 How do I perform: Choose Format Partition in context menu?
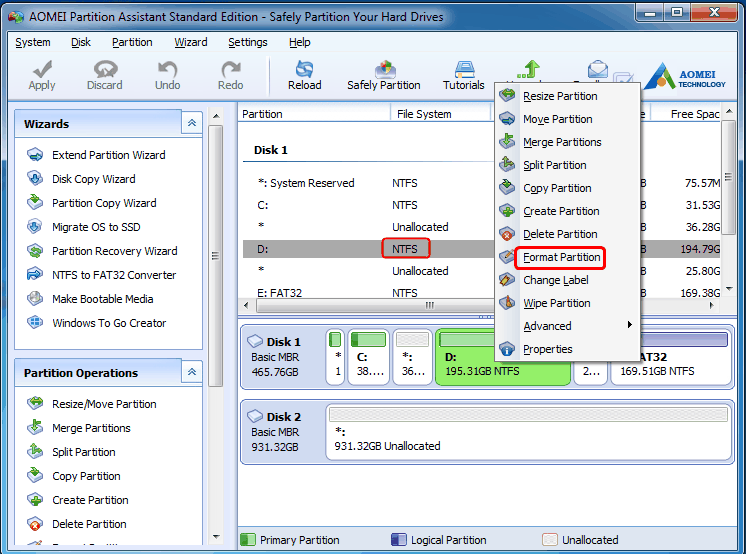pos(567,257)
